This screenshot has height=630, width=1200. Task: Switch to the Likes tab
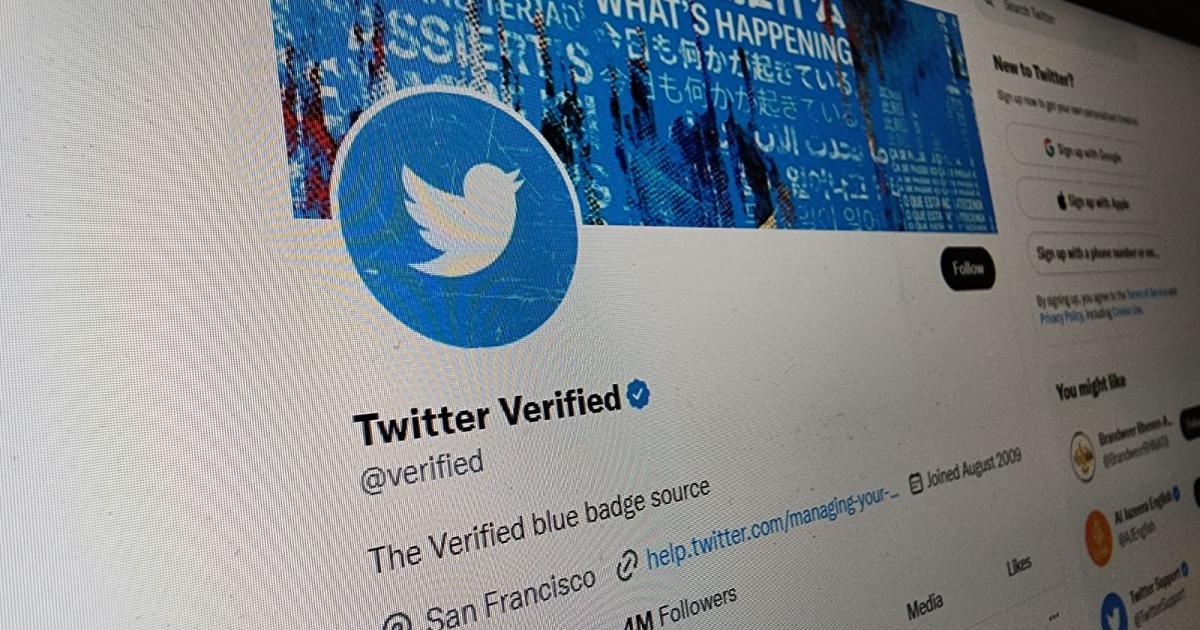1019,567
